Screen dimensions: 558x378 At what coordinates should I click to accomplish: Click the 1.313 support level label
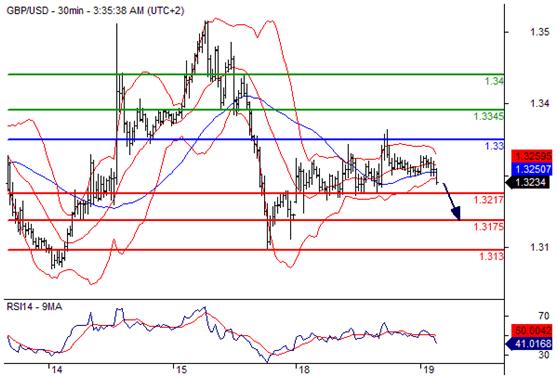[491, 256]
